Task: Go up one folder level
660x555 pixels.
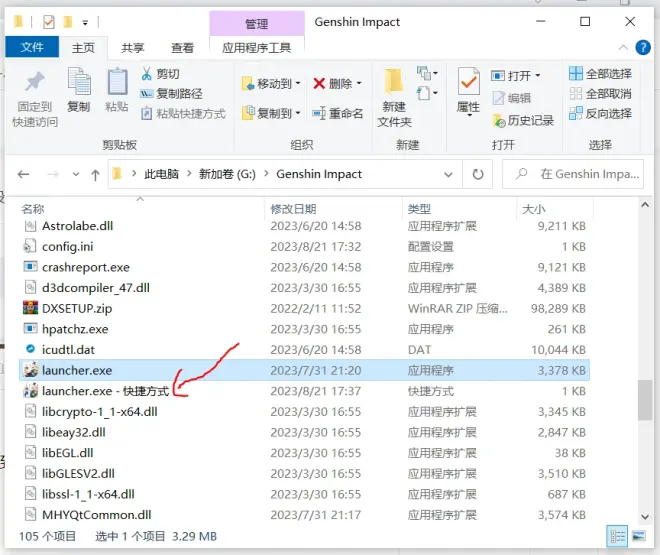Action: point(96,174)
